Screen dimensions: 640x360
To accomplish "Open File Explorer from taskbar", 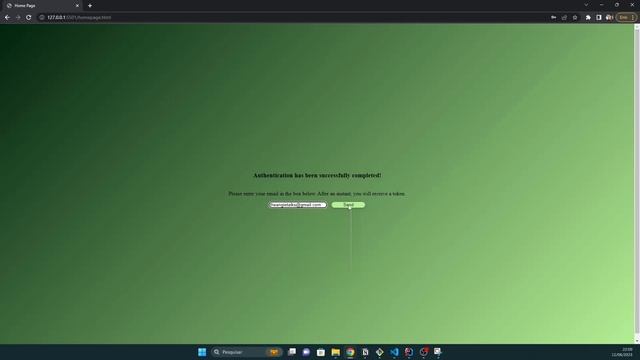I will 336,352.
